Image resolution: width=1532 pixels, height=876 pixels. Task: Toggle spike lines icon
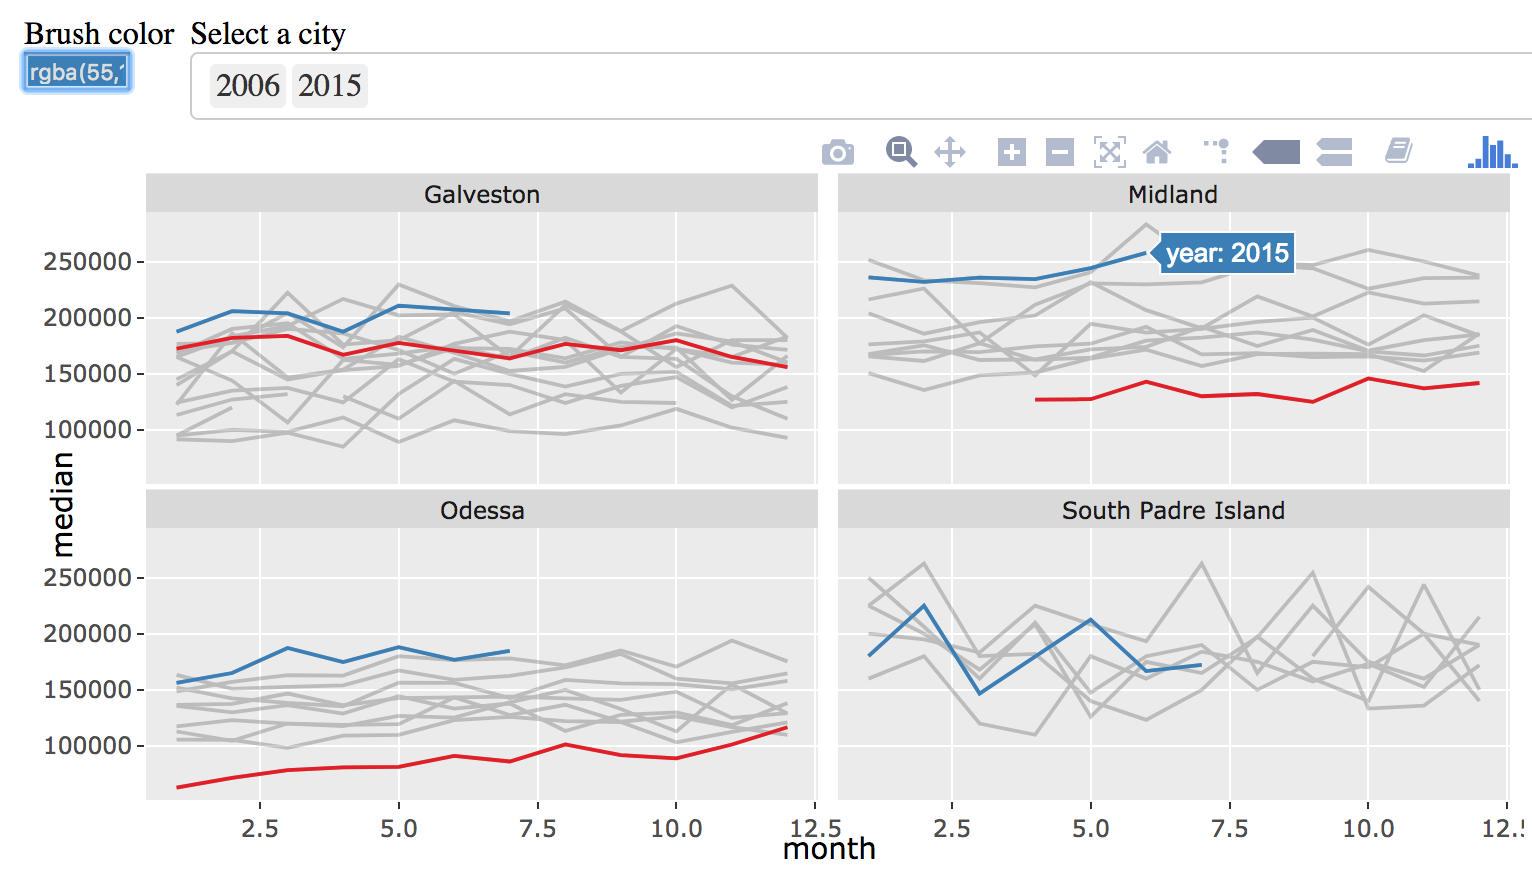pos(1217,152)
